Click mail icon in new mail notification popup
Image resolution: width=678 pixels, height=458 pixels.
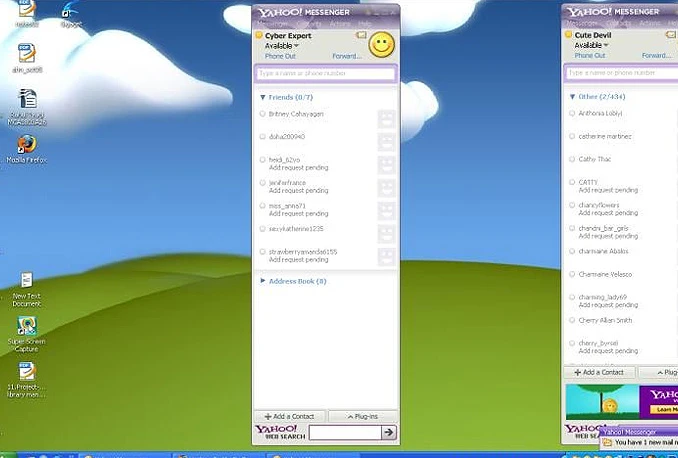[x=607, y=442]
